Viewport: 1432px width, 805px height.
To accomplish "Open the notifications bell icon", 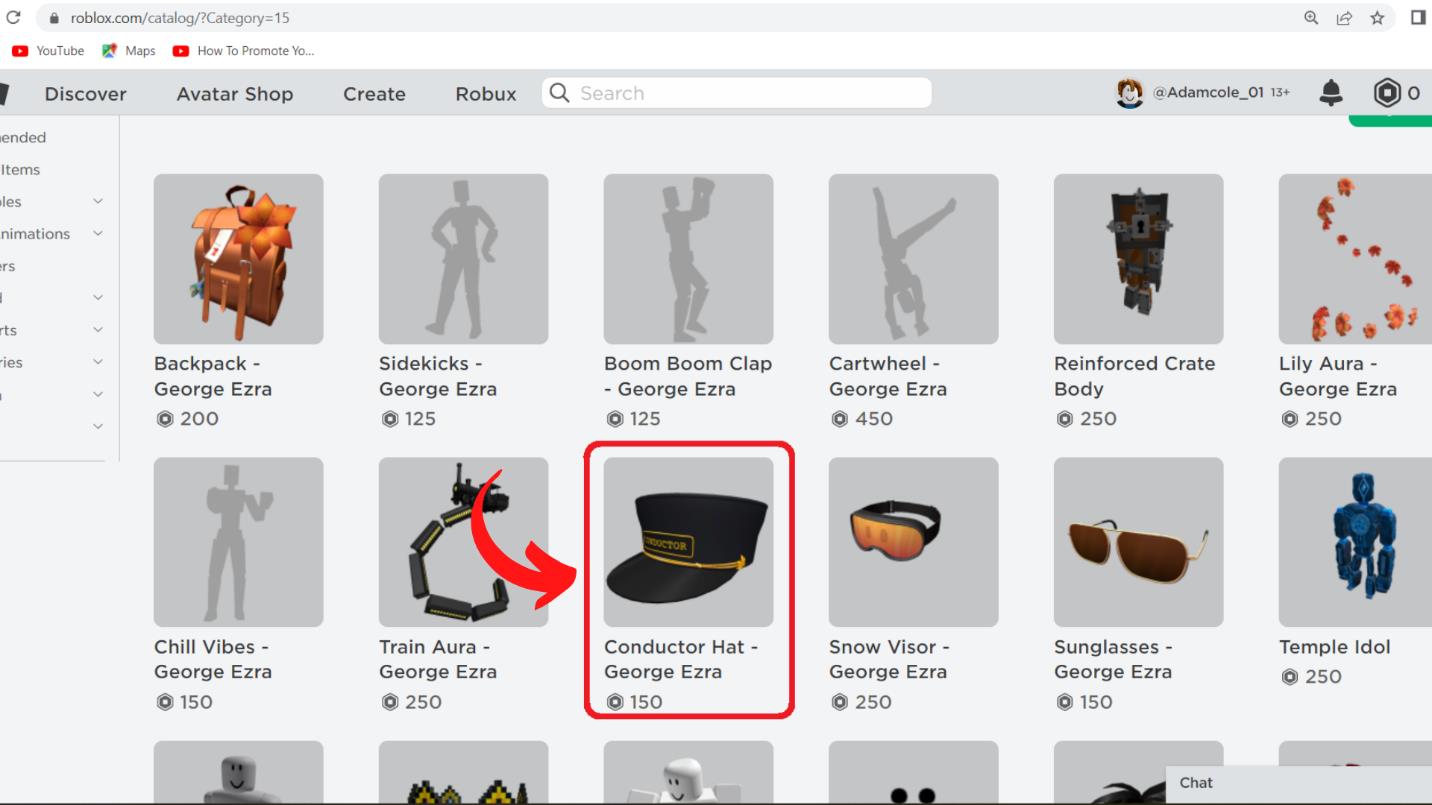I will 1331,93.
